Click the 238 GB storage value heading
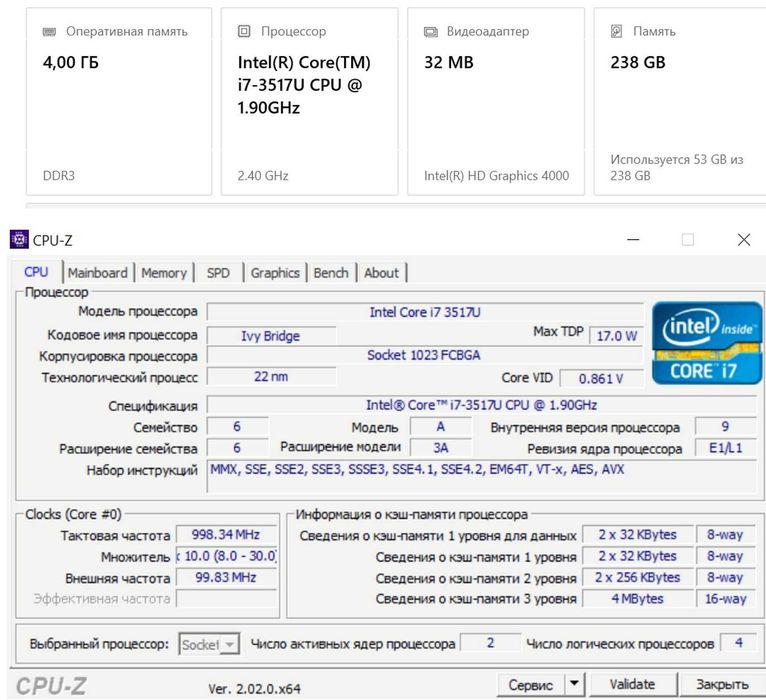This screenshot has width=766, height=700. click(x=638, y=63)
